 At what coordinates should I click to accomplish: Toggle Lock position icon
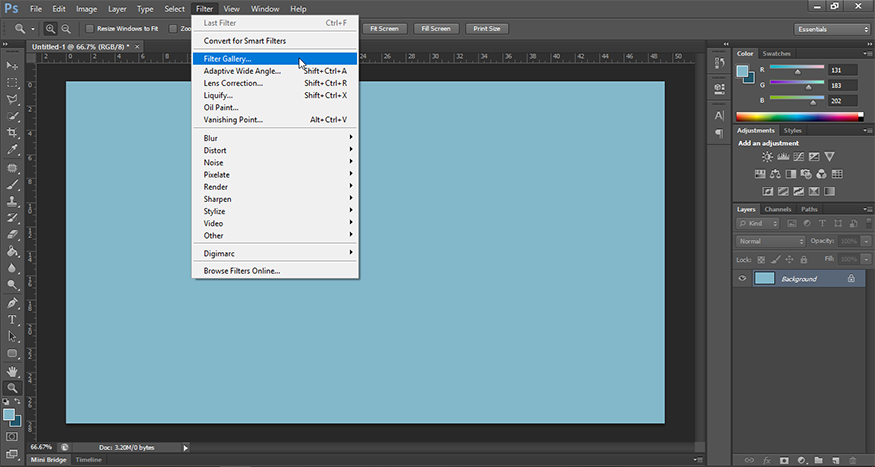tap(789, 259)
